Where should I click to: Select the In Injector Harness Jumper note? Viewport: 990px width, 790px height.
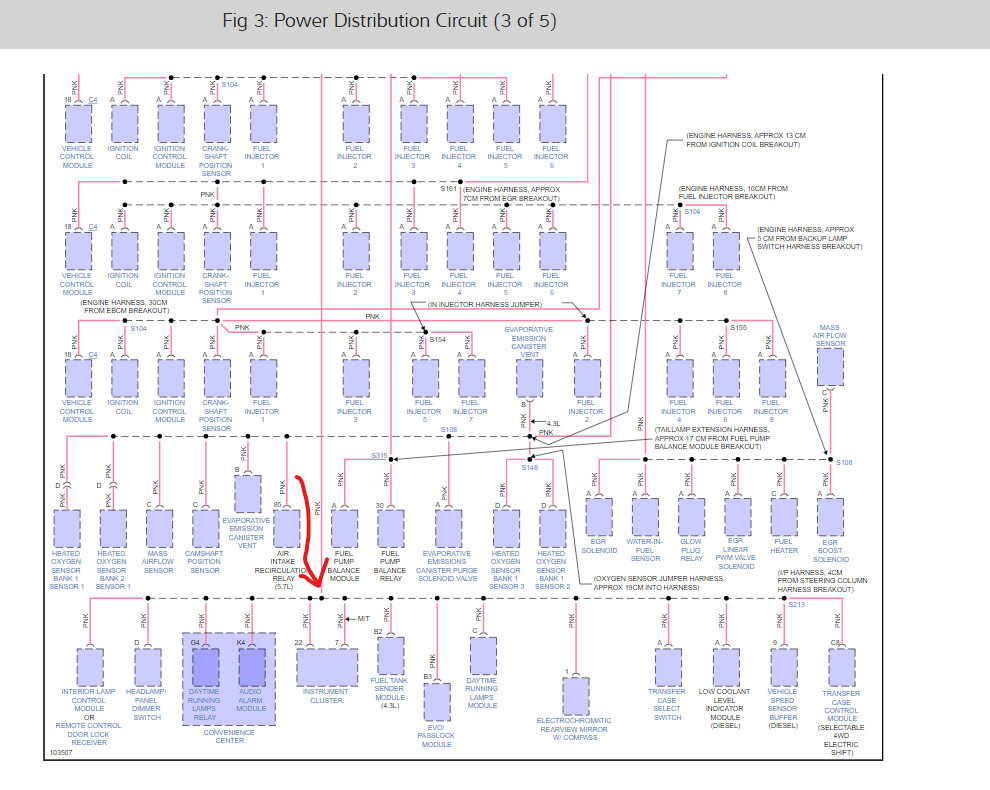tap(485, 304)
